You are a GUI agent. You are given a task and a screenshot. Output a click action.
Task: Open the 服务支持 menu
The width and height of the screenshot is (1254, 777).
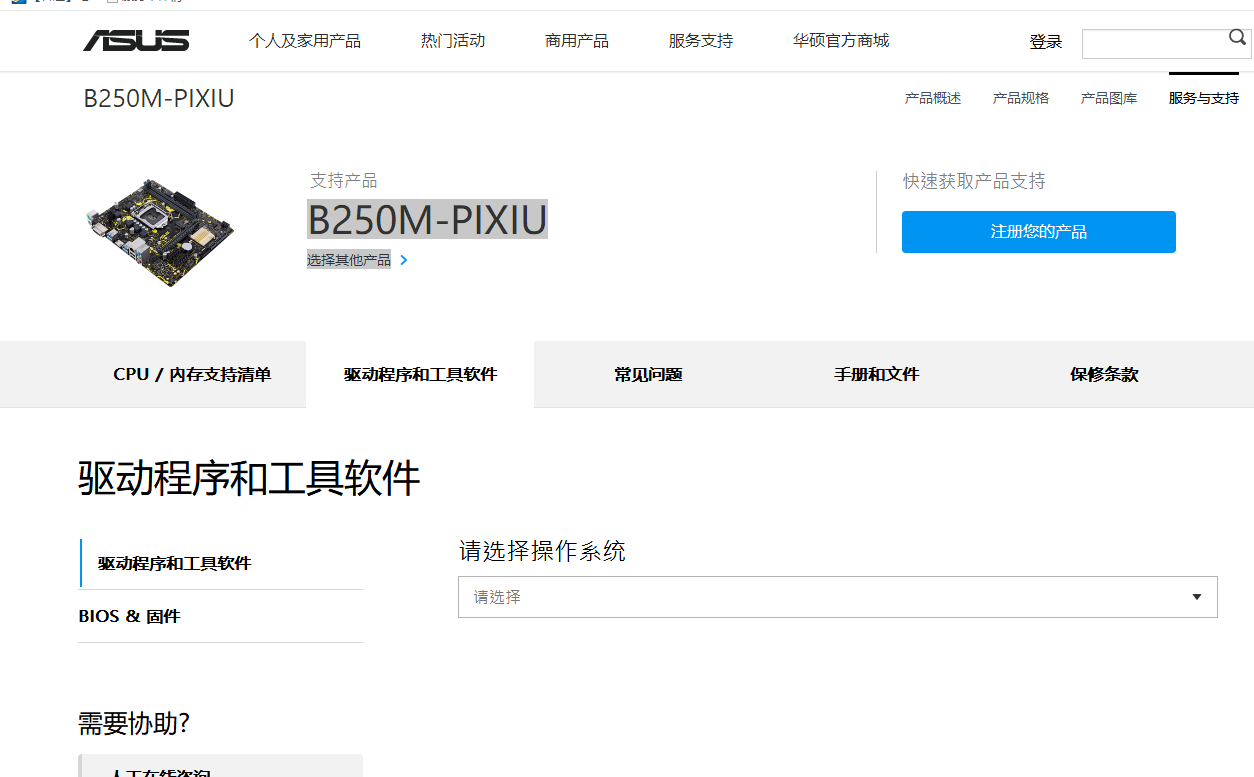[701, 41]
